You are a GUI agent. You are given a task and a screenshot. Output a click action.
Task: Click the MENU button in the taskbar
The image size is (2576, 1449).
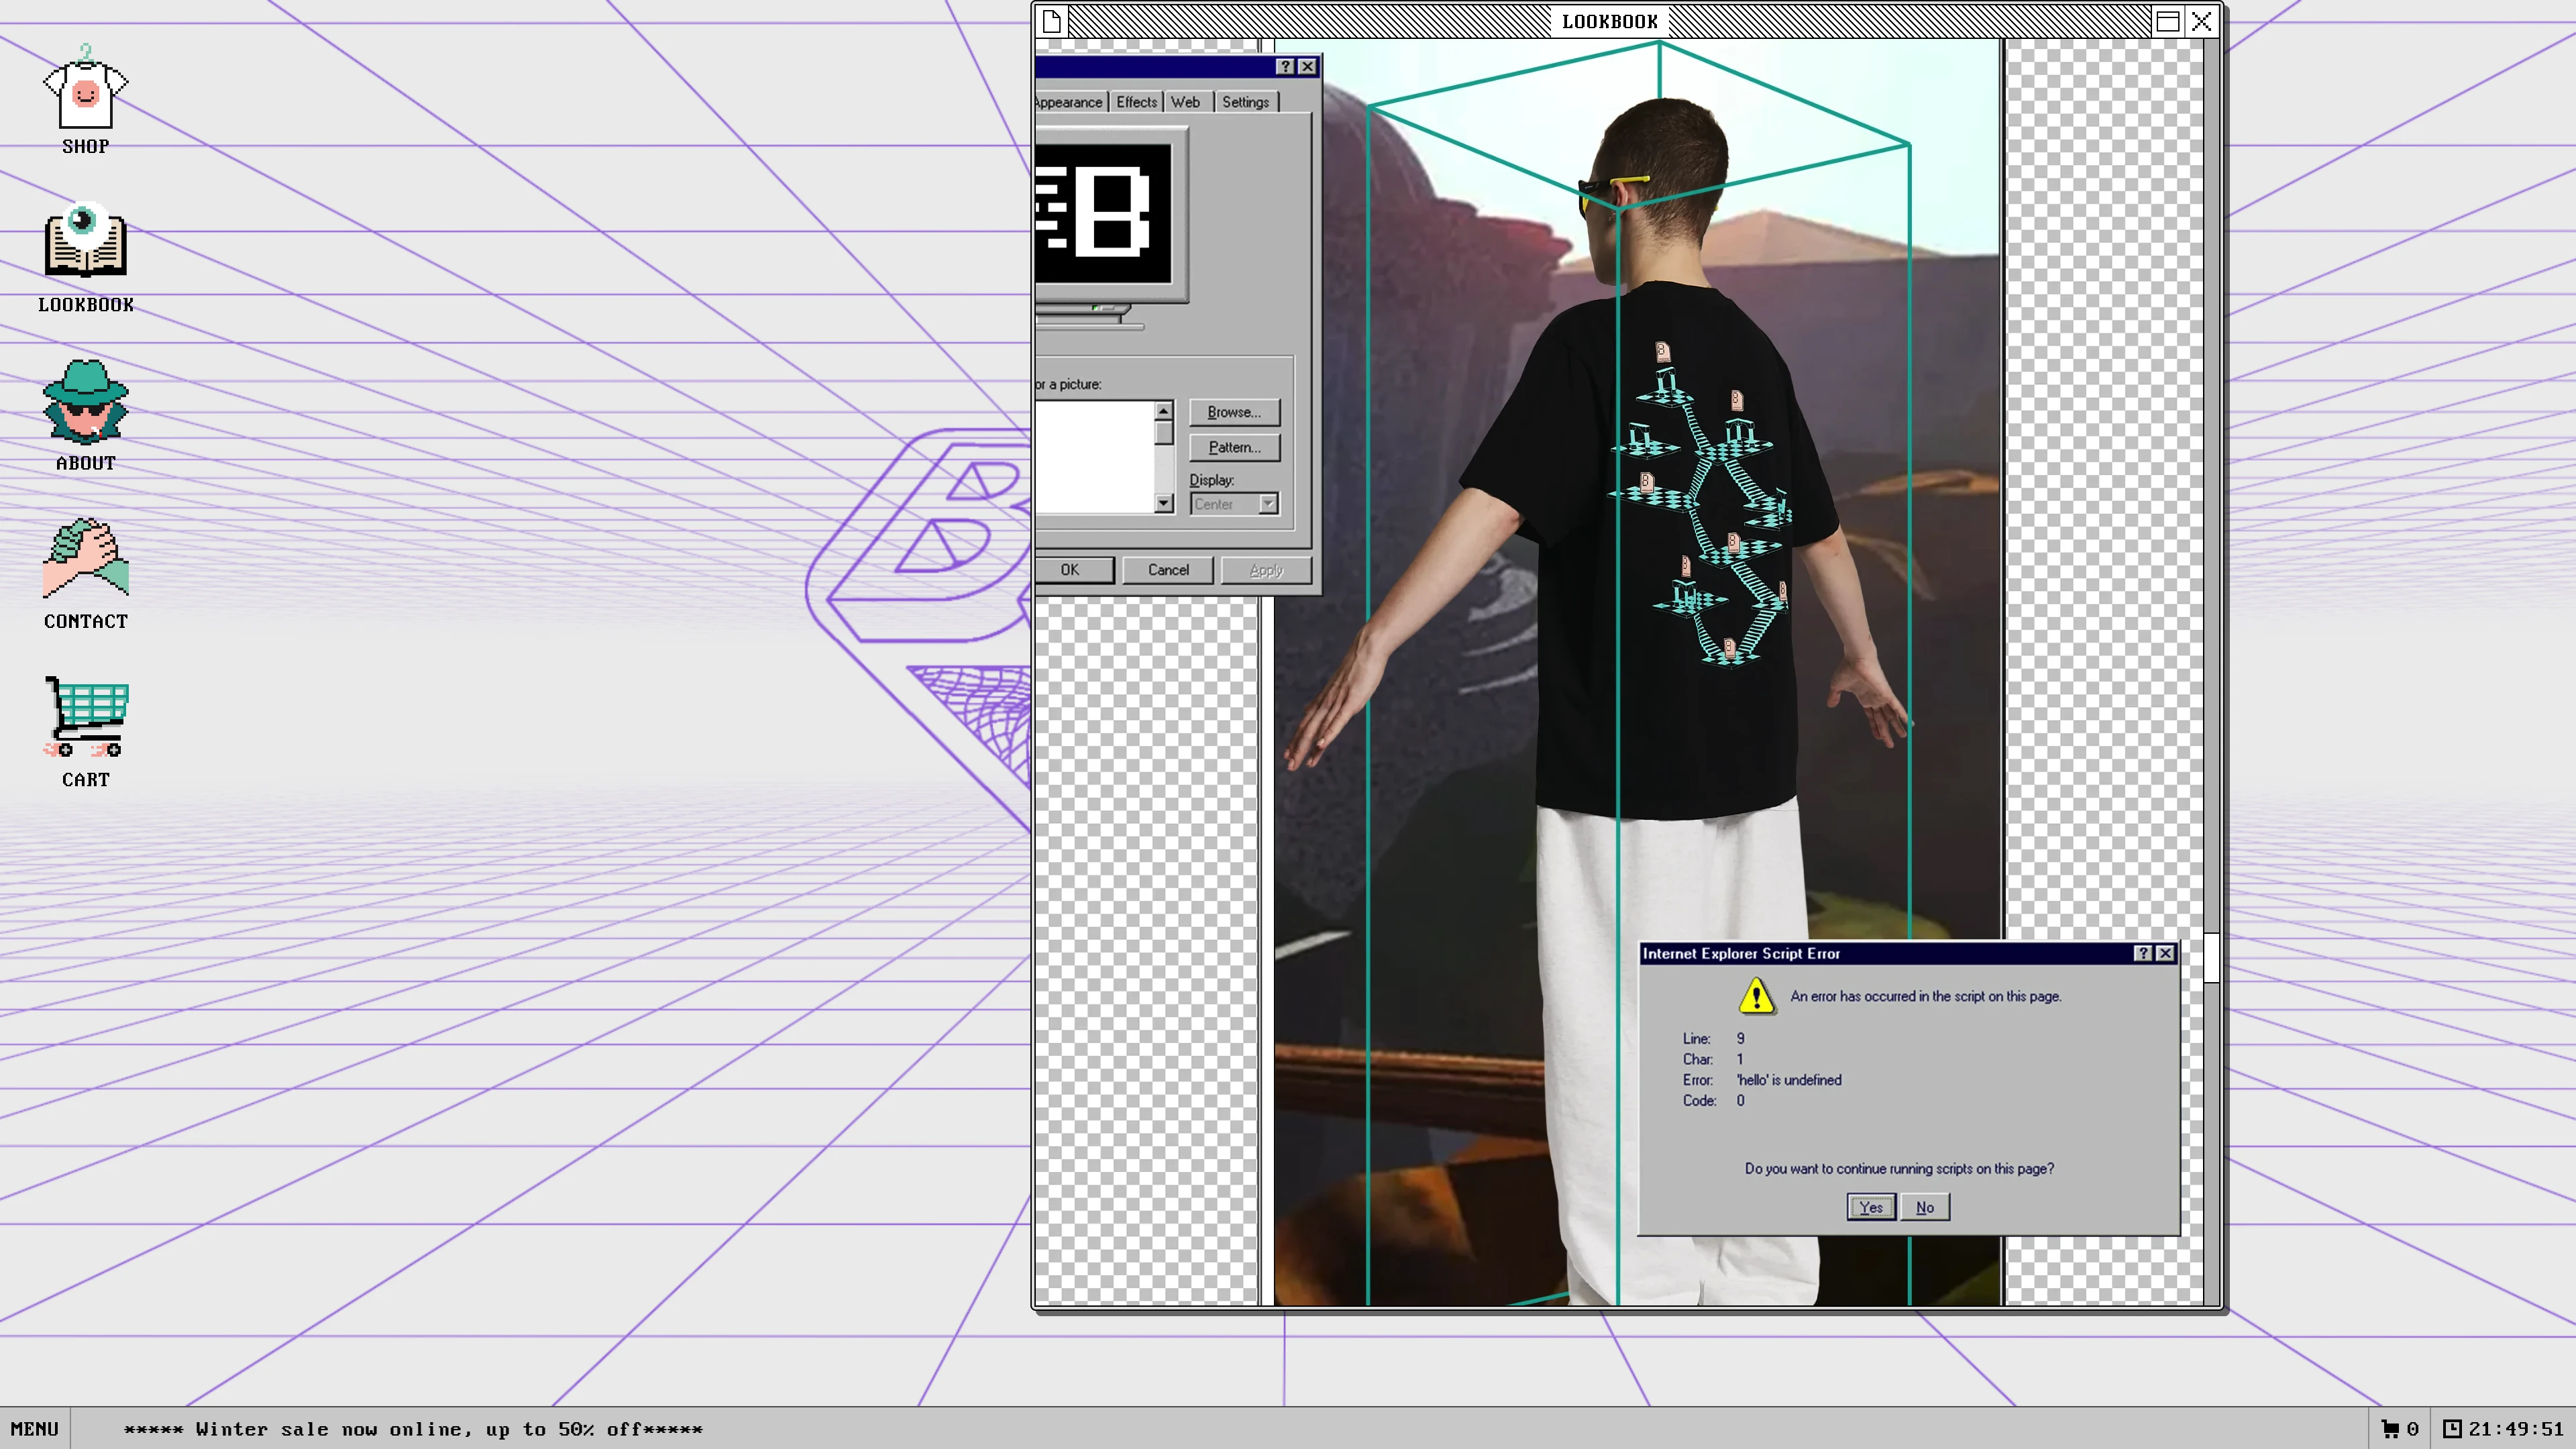click(x=35, y=1429)
